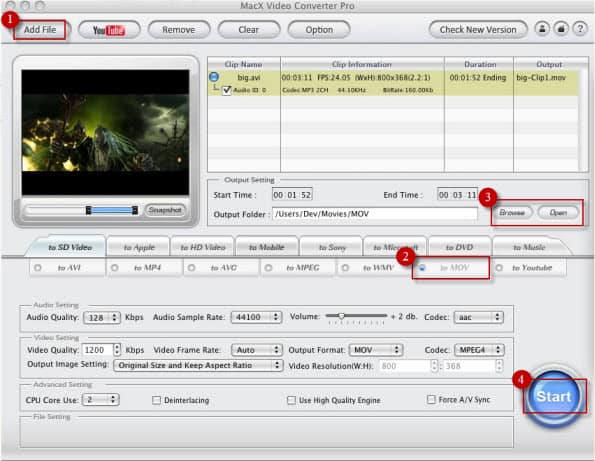Enable Use High Quality Engine checkbox
Image resolution: width=595 pixels, height=461 pixels.
pos(291,400)
